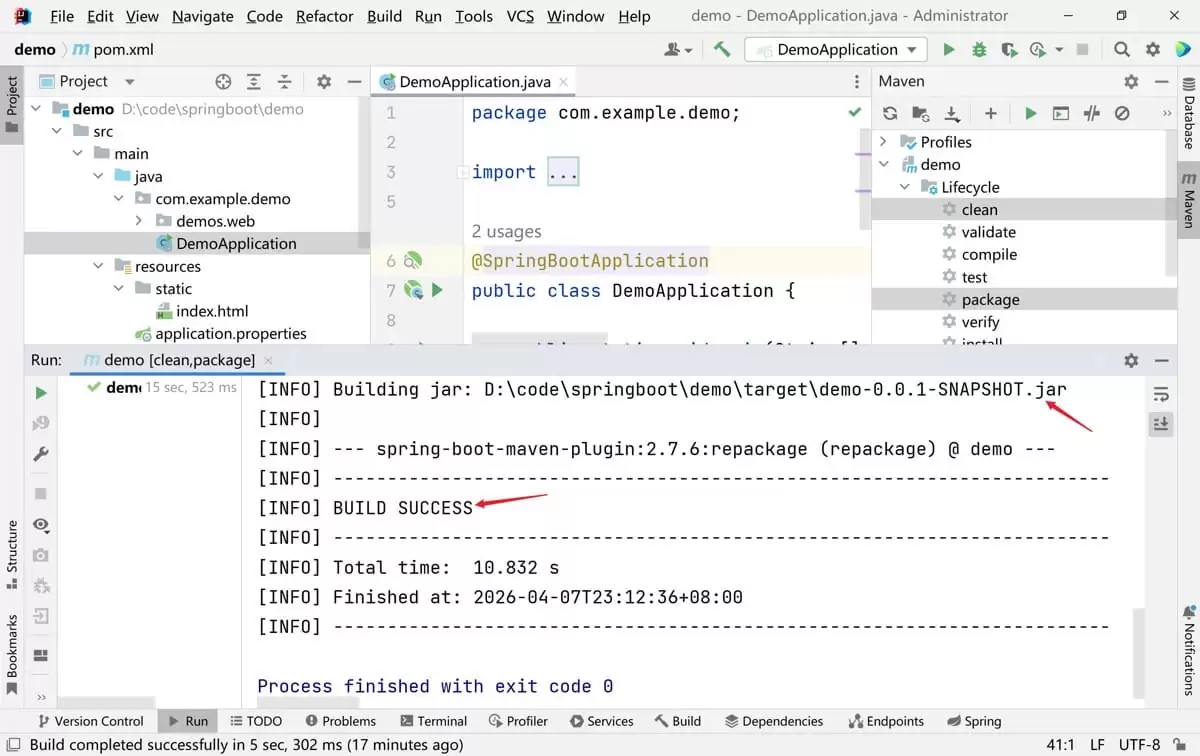Expand all in Project panel
Screen dimensions: 1200x756
pos(254,81)
